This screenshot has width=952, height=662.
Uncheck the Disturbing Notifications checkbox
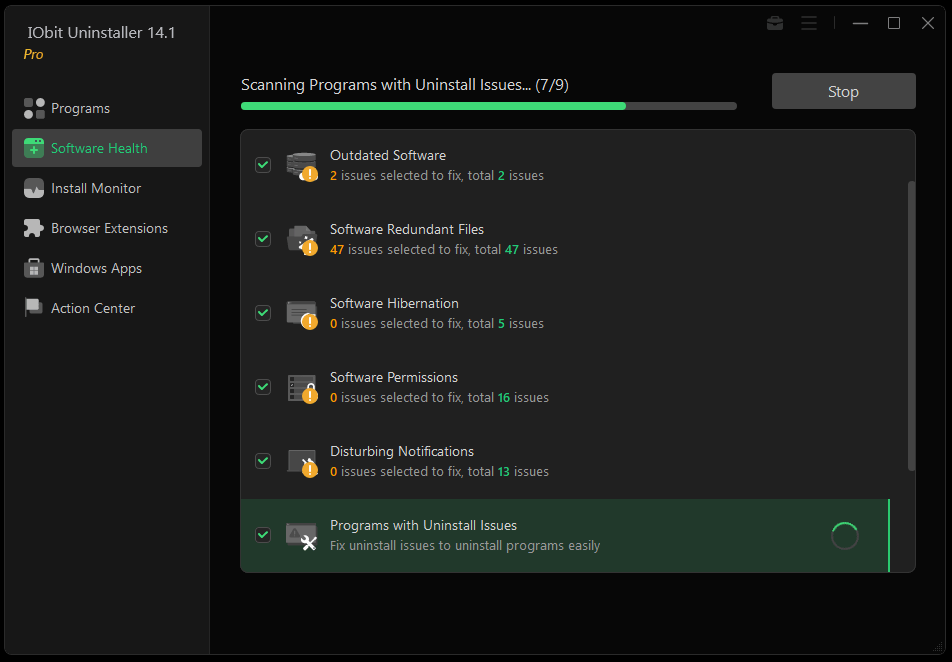[263, 461]
